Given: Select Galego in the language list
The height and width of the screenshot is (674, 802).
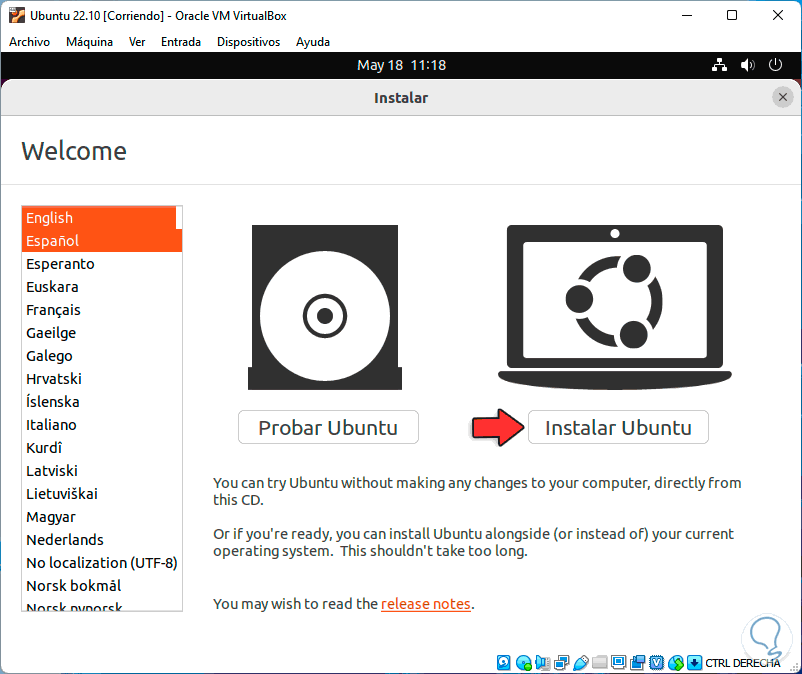Looking at the screenshot, I should (x=102, y=356).
